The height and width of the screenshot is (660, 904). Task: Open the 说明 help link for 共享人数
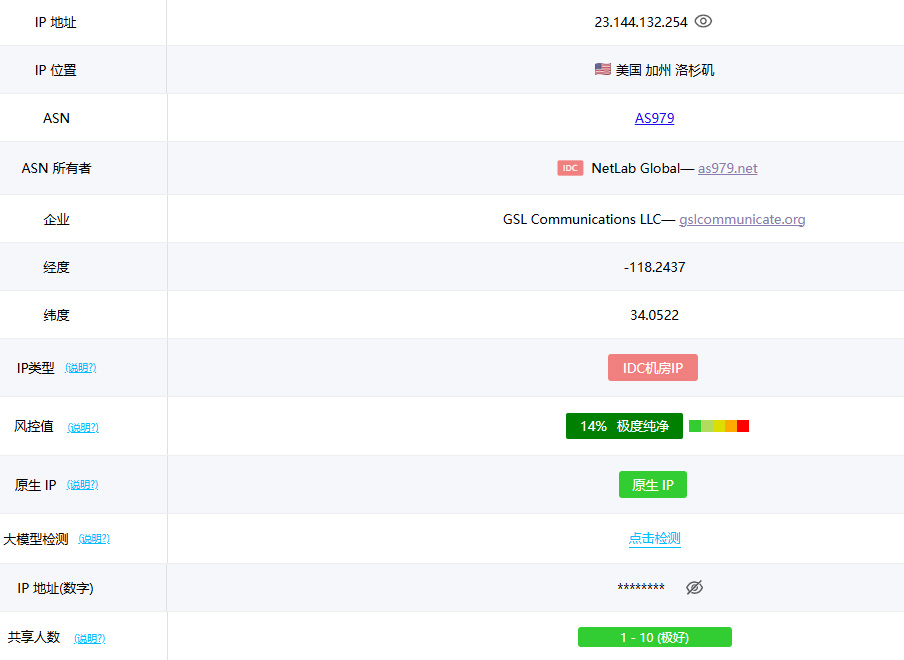[89, 638]
